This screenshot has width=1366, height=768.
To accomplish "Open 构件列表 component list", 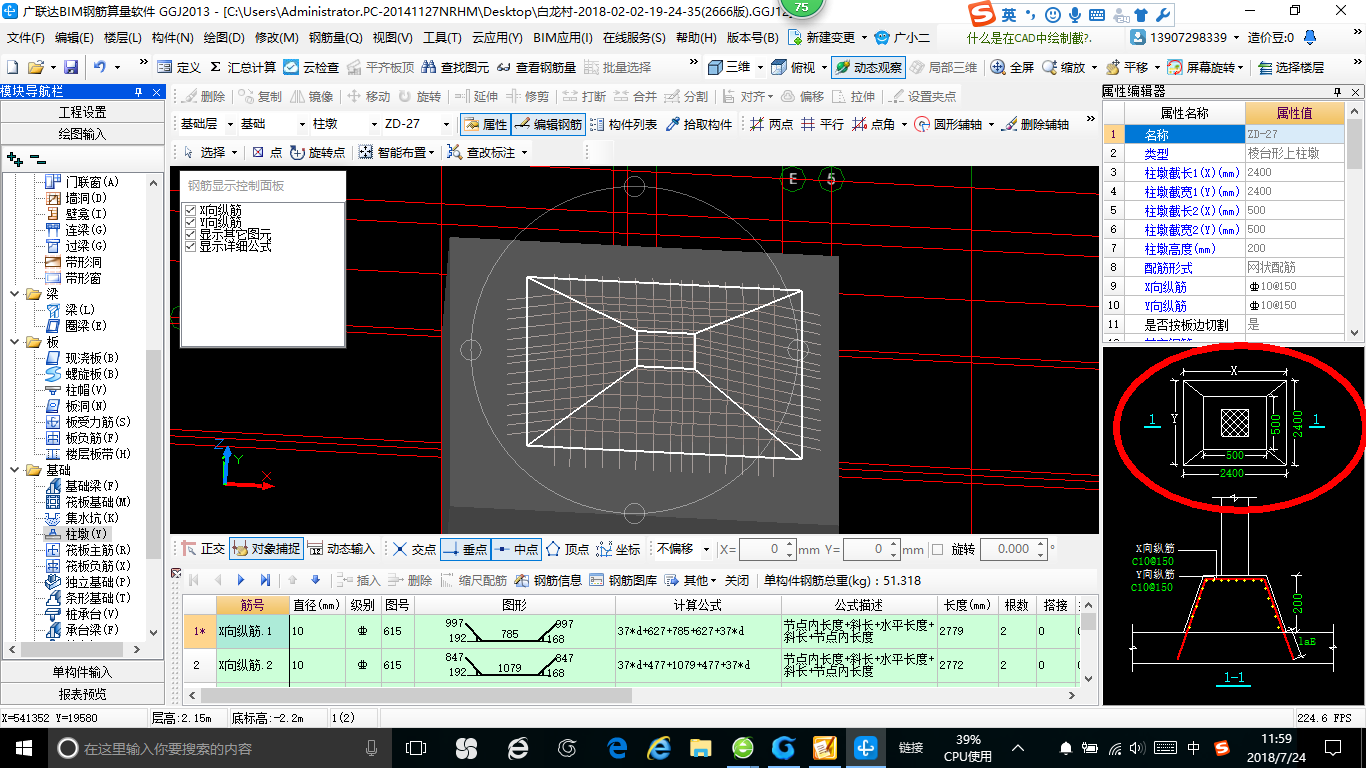I will (x=623, y=125).
